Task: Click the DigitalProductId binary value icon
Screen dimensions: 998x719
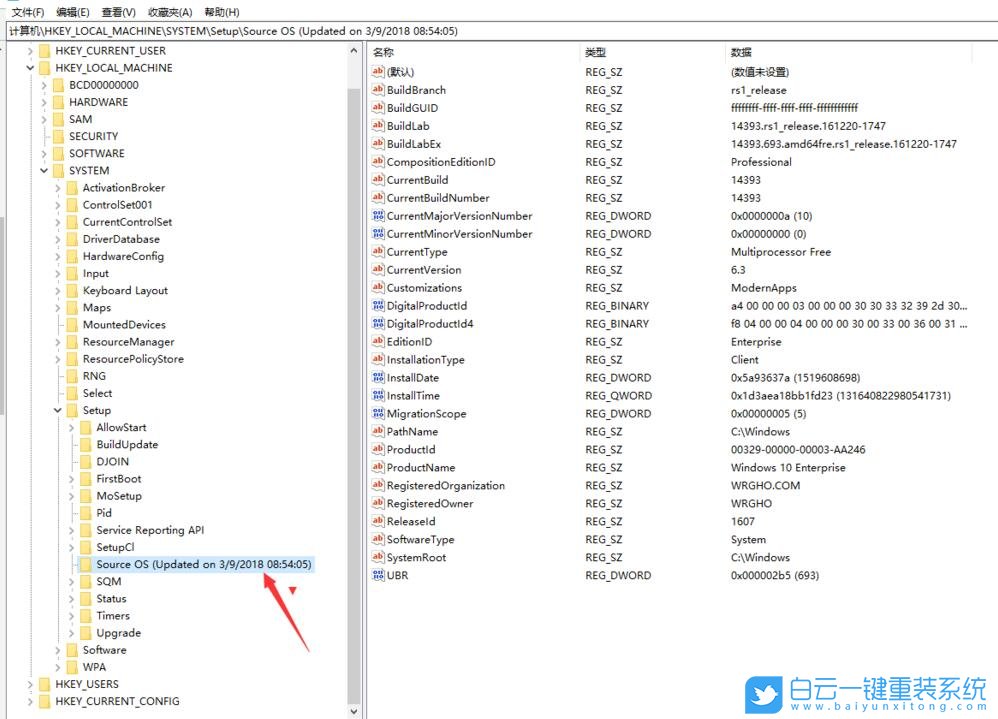Action: [377, 306]
